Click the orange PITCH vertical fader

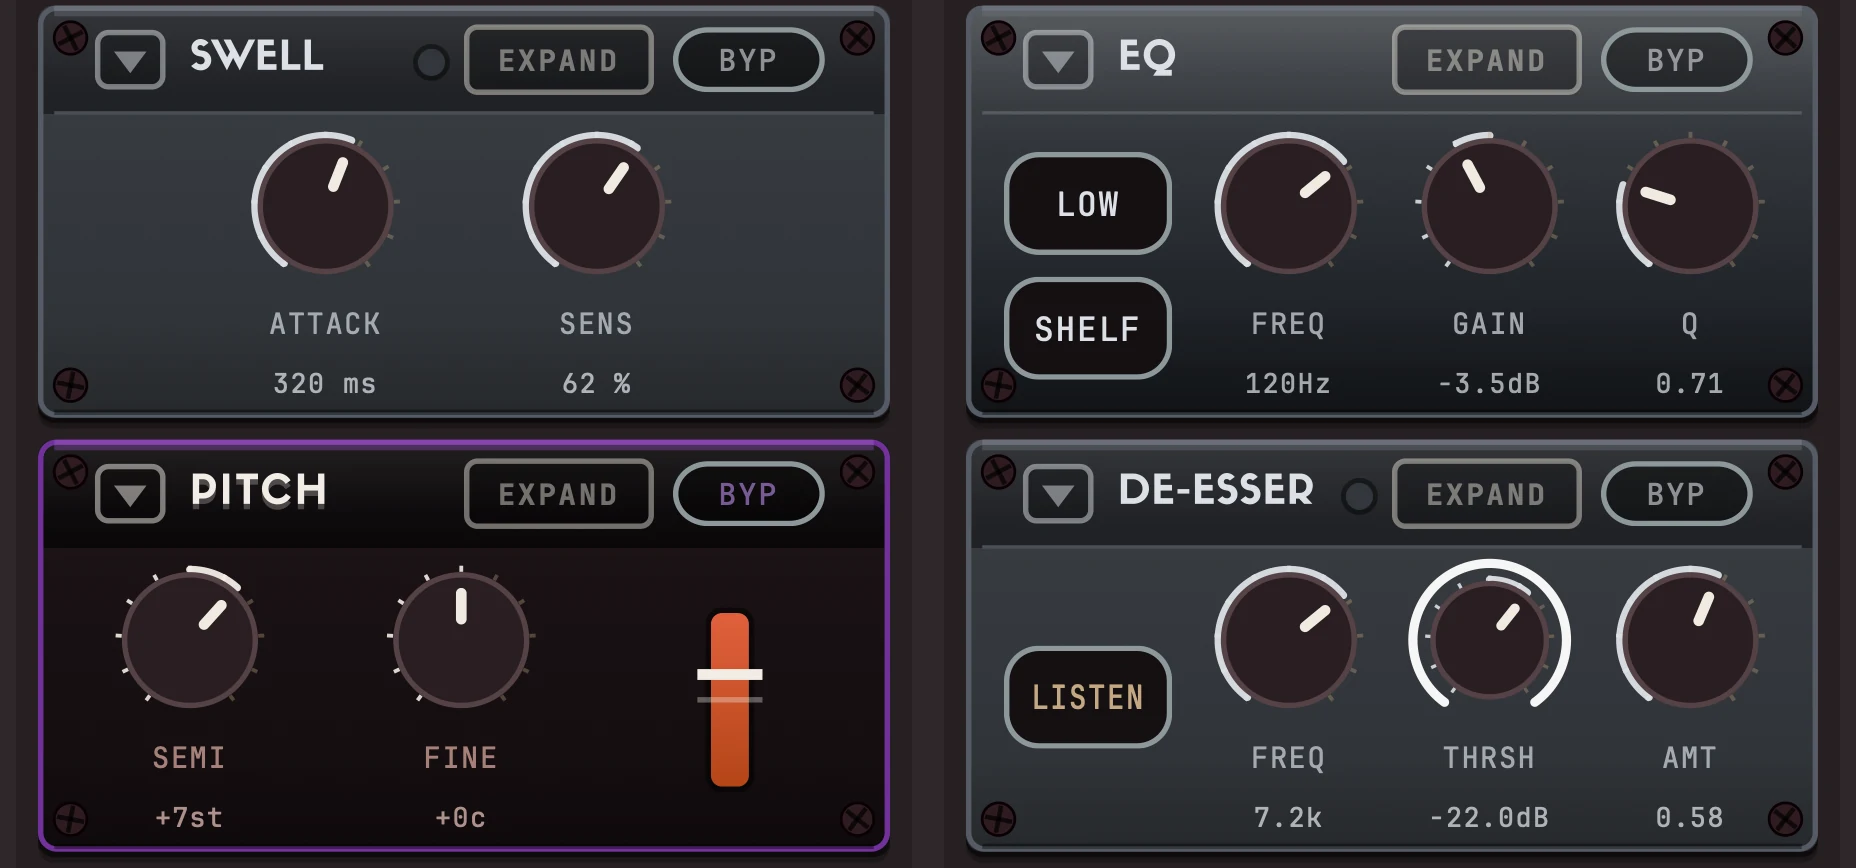(730, 699)
